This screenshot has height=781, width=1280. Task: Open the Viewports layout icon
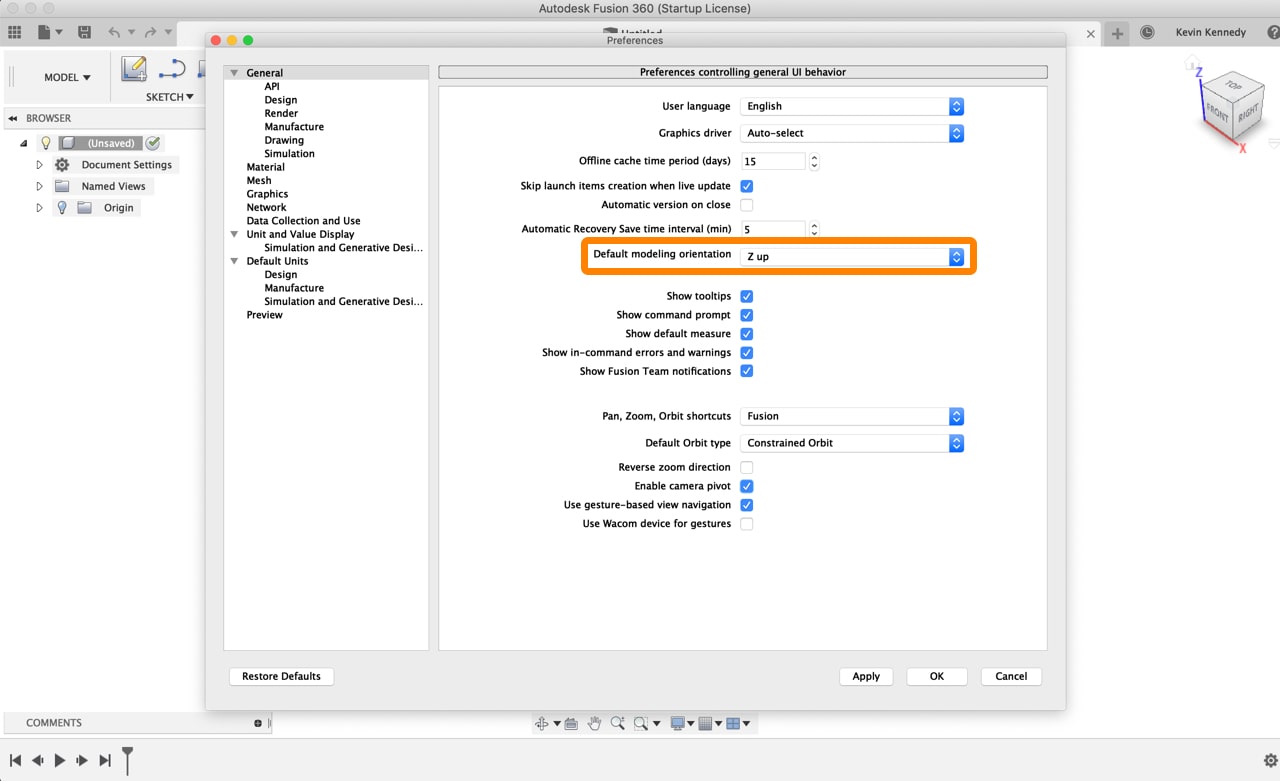pyautogui.click(x=733, y=723)
